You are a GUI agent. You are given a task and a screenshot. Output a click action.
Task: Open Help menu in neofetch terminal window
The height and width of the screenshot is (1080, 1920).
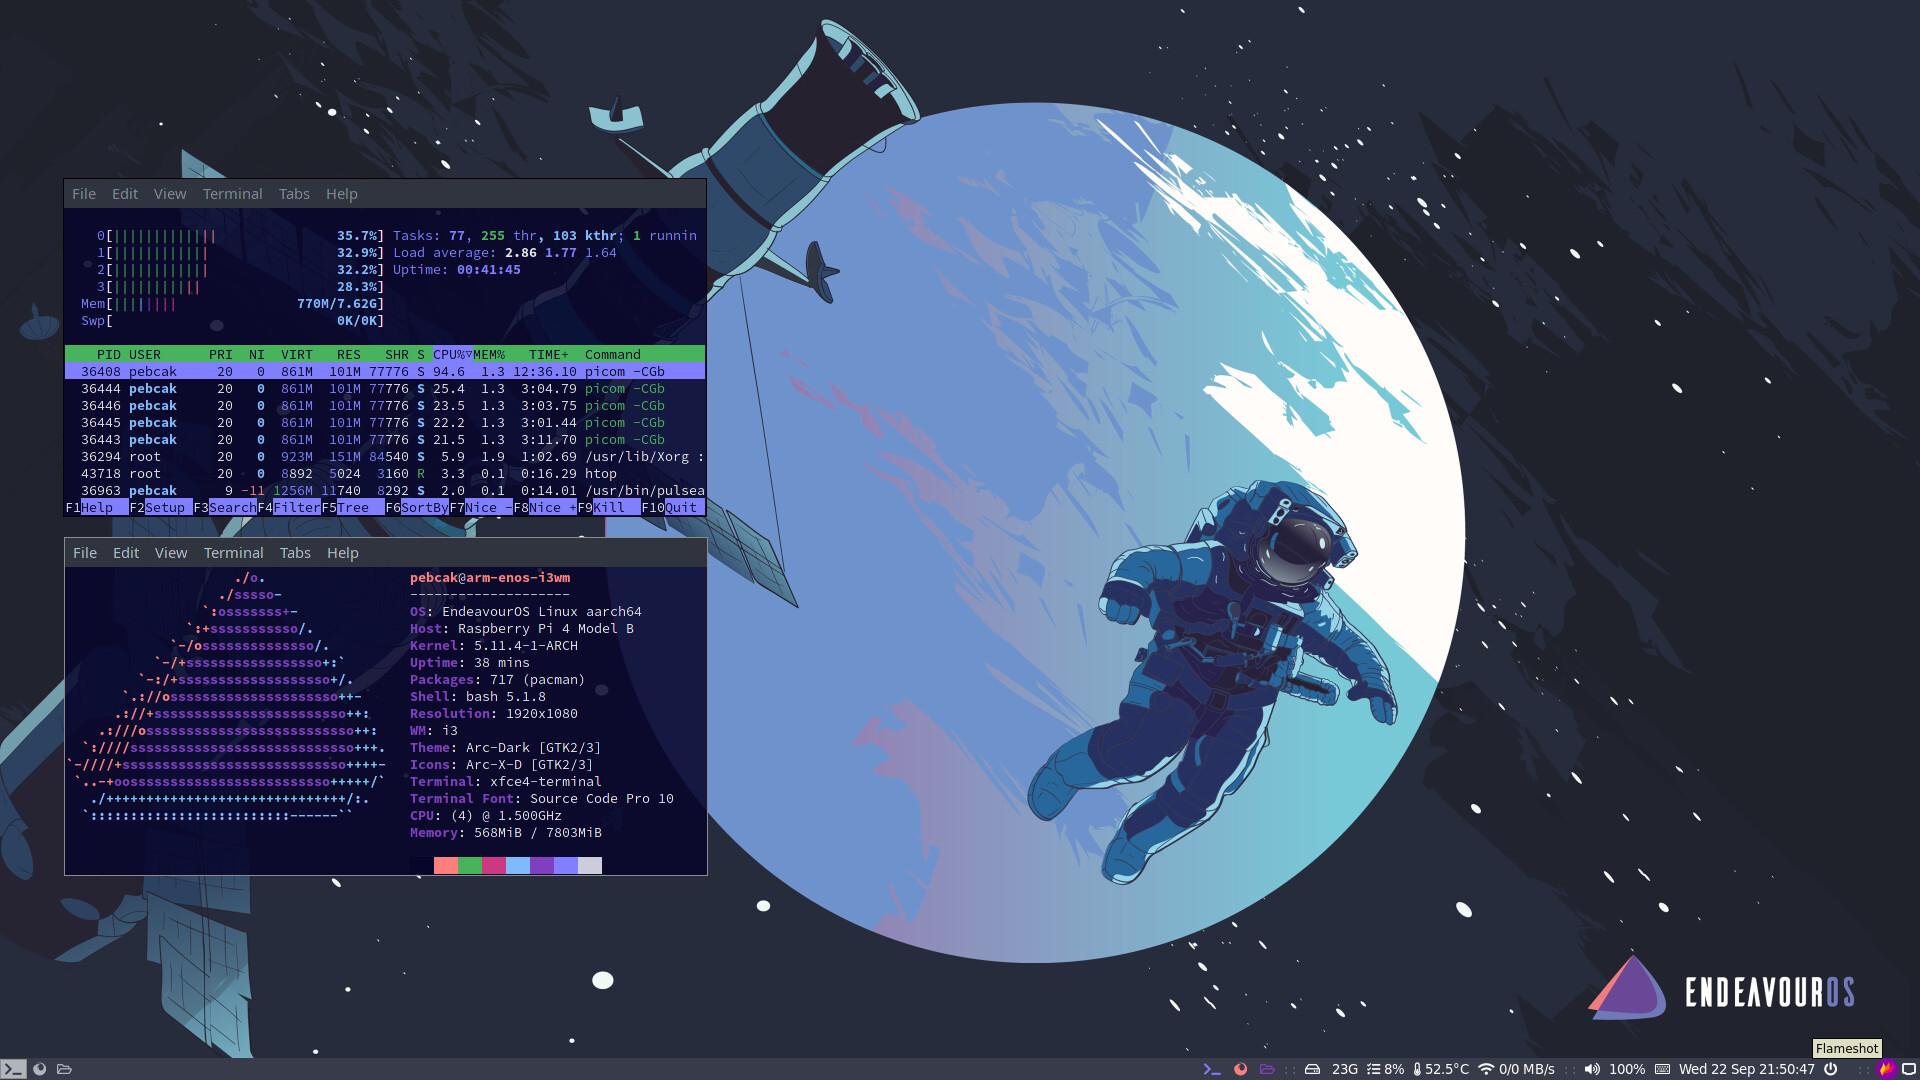[343, 553]
